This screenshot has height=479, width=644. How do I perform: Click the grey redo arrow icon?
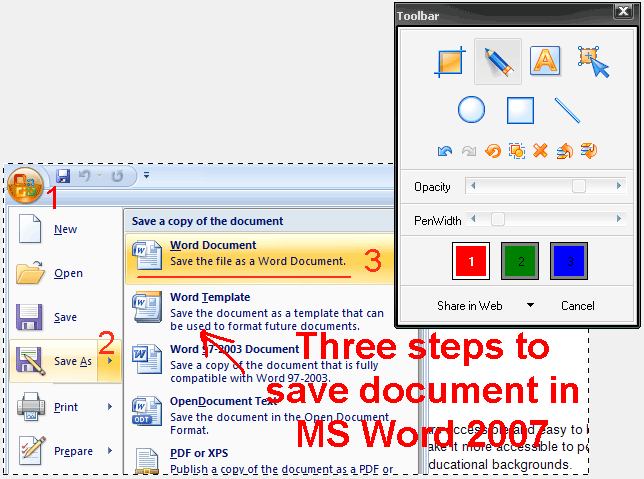click(x=469, y=151)
